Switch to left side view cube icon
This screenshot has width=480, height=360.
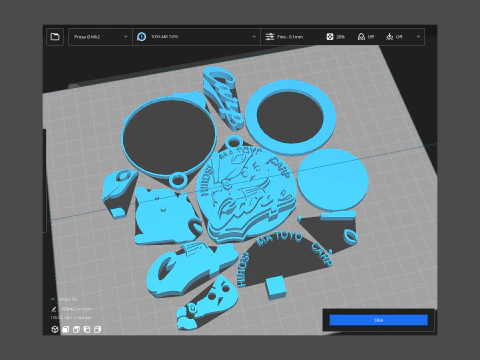87,329
